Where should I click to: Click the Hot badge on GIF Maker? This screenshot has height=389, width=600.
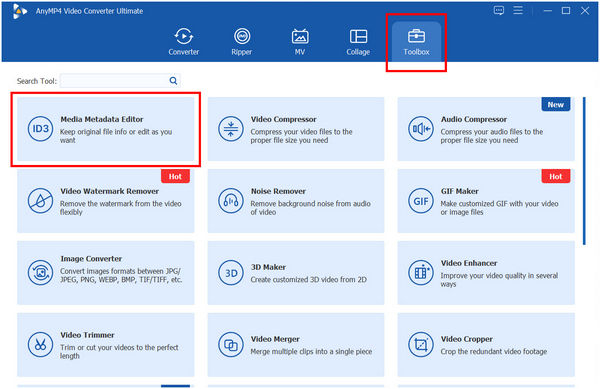click(x=556, y=176)
